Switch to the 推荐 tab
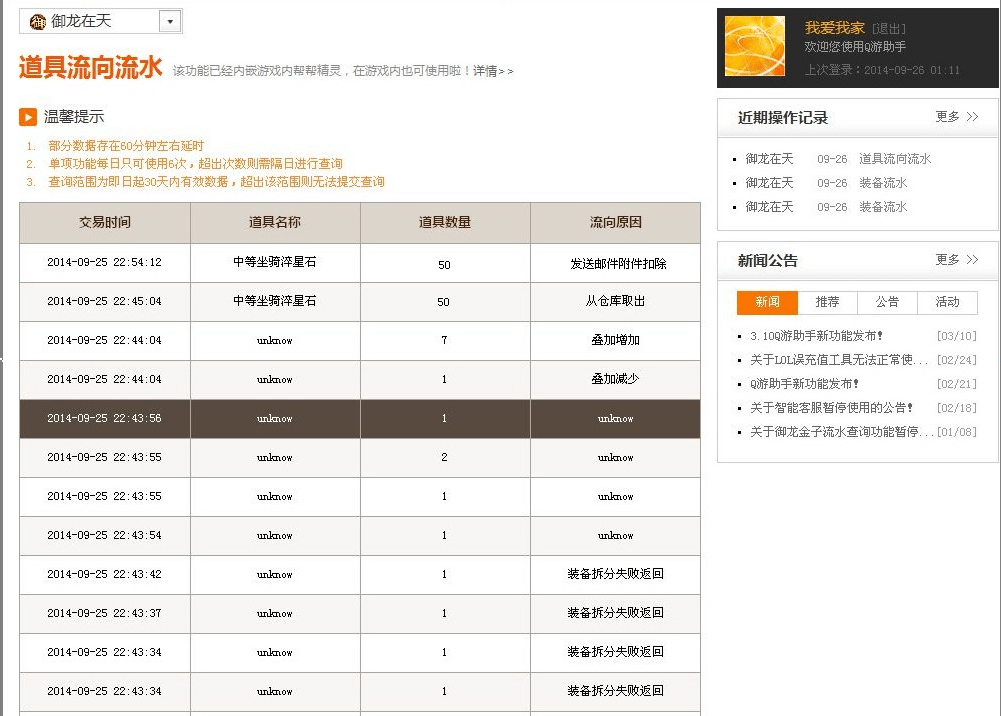Screen dimensions: 1001x716 pyautogui.click(x=827, y=302)
